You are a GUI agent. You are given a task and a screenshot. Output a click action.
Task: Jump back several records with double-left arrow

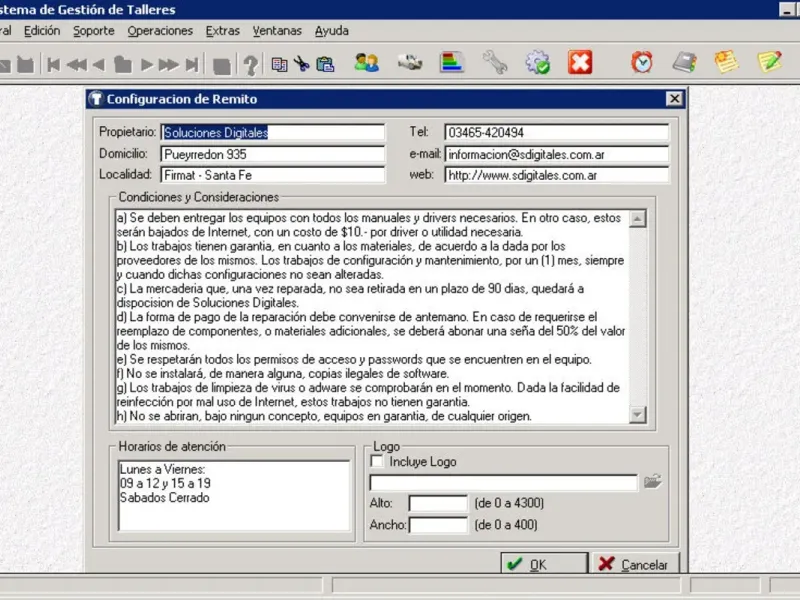77,65
